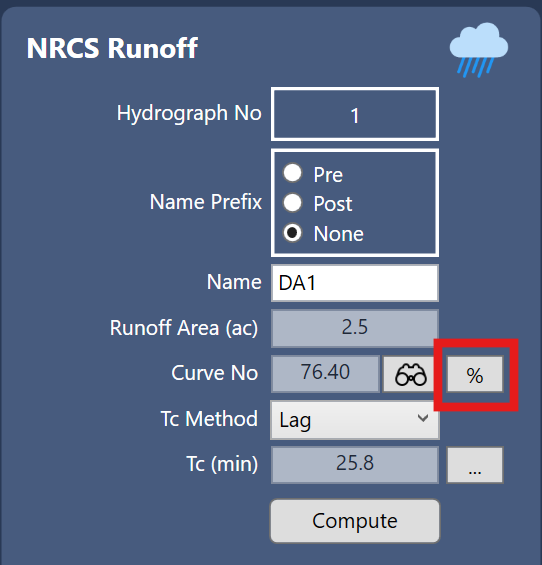Viewport: 542px width, 565px height.
Task: Click the Curve No label
Action: 214,373
